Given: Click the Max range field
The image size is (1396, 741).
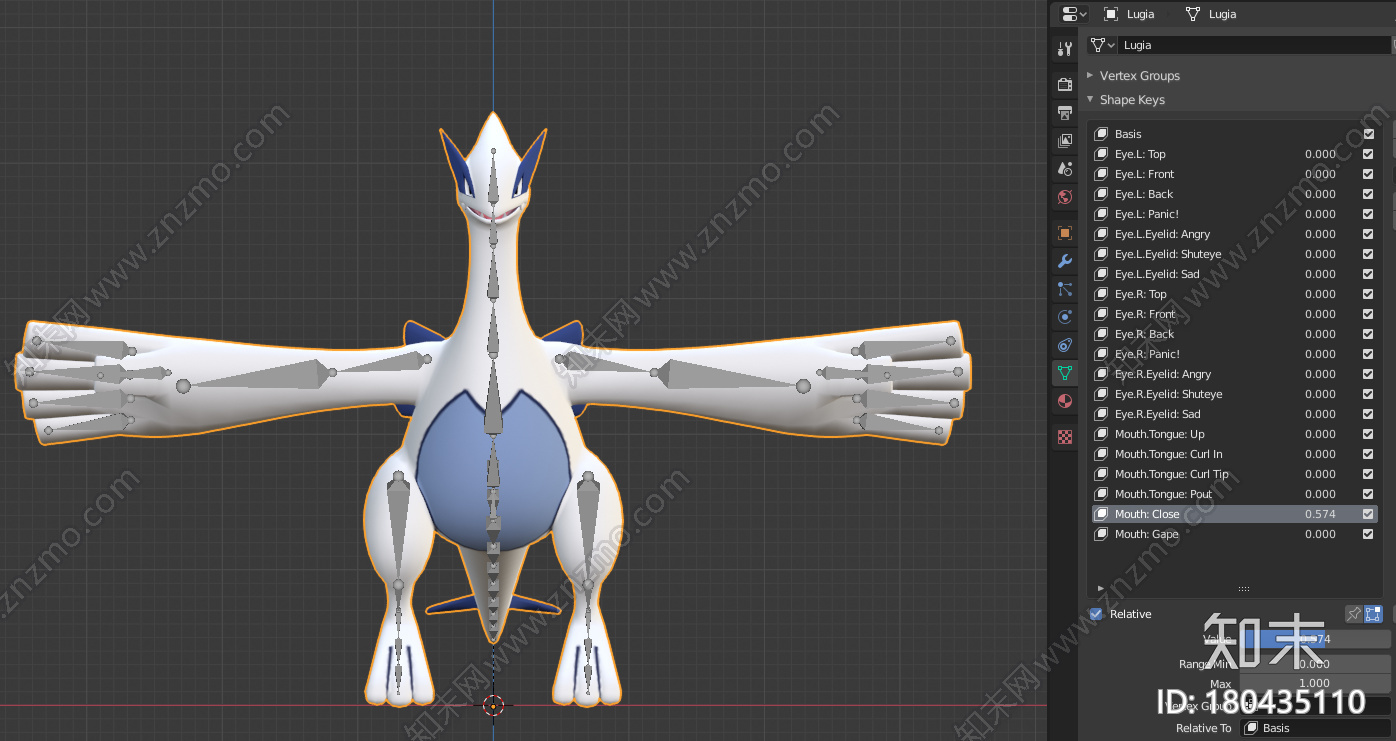Looking at the screenshot, I should coord(1315,684).
